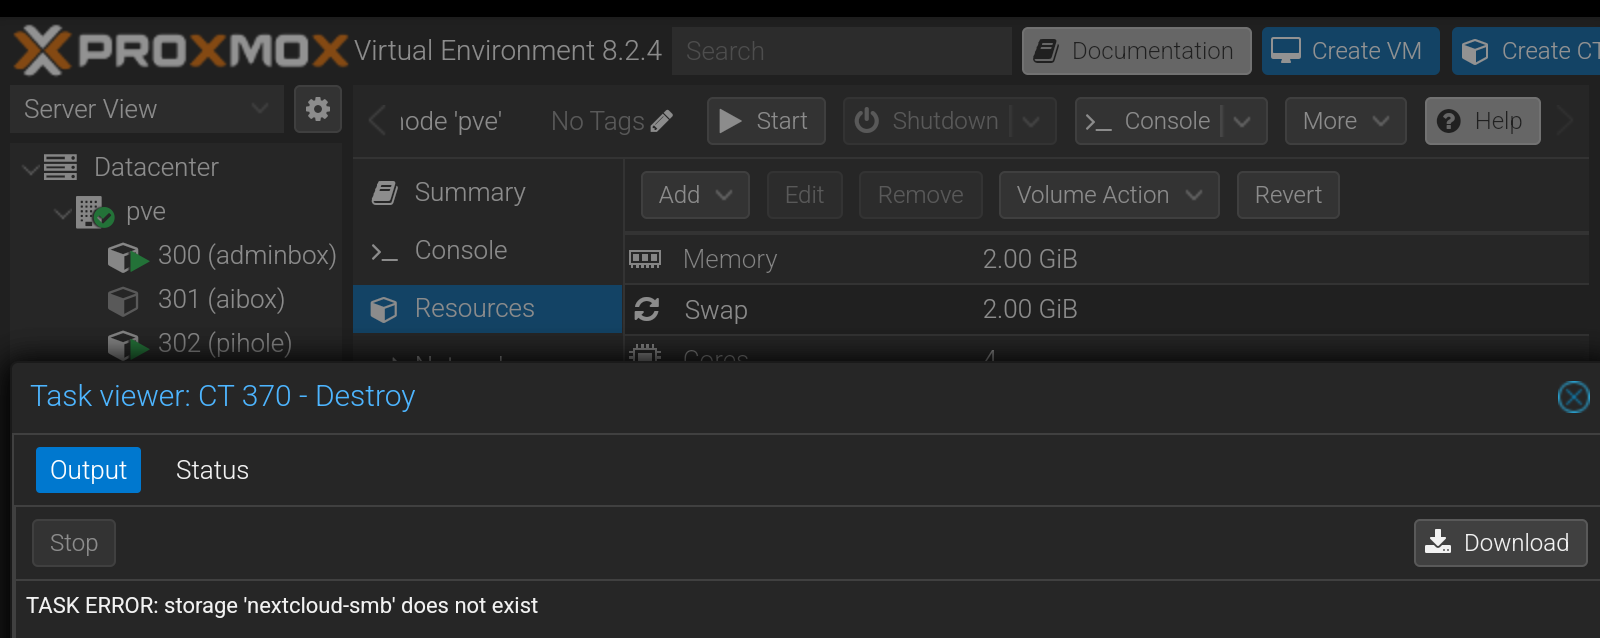Click the pve node icon

click(95, 212)
